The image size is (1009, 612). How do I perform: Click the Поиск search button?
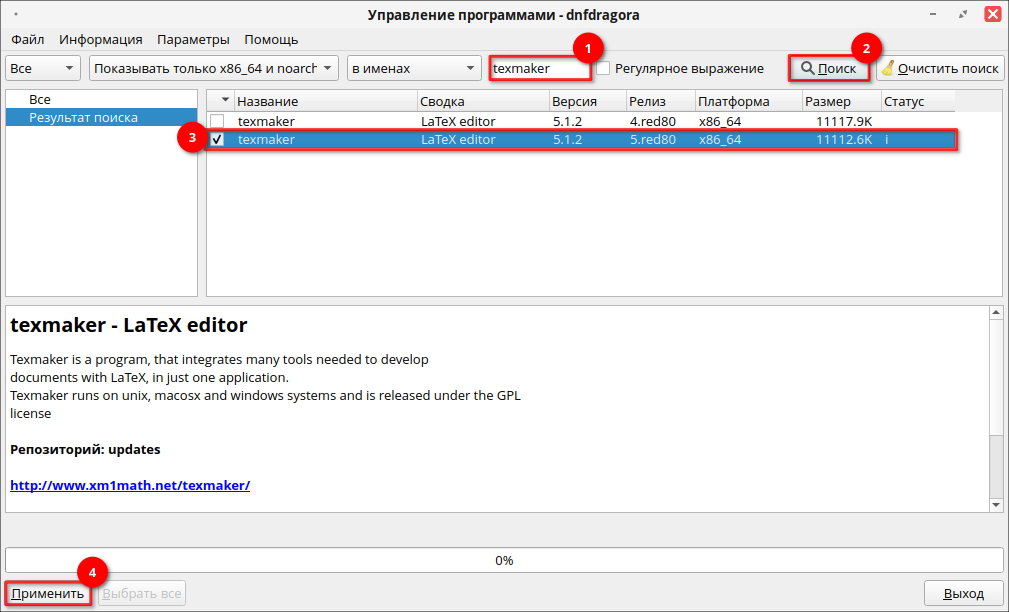pyautogui.click(x=829, y=68)
